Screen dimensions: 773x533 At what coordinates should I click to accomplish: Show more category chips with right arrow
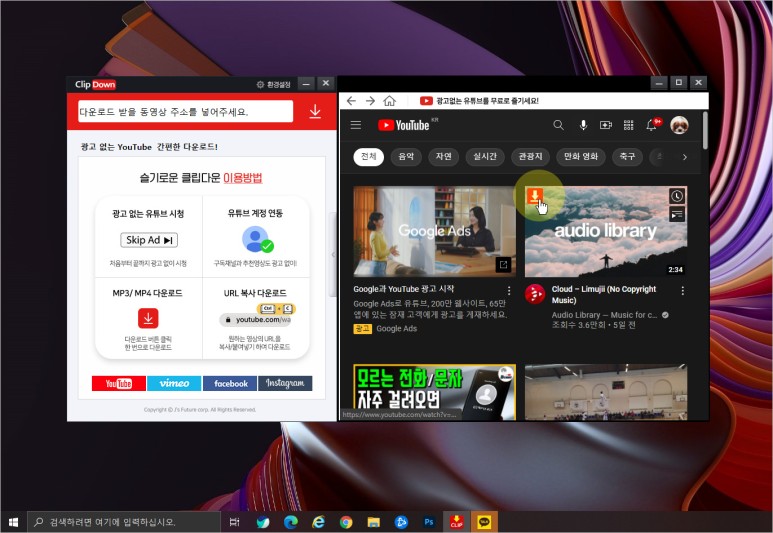pyautogui.click(x=684, y=157)
